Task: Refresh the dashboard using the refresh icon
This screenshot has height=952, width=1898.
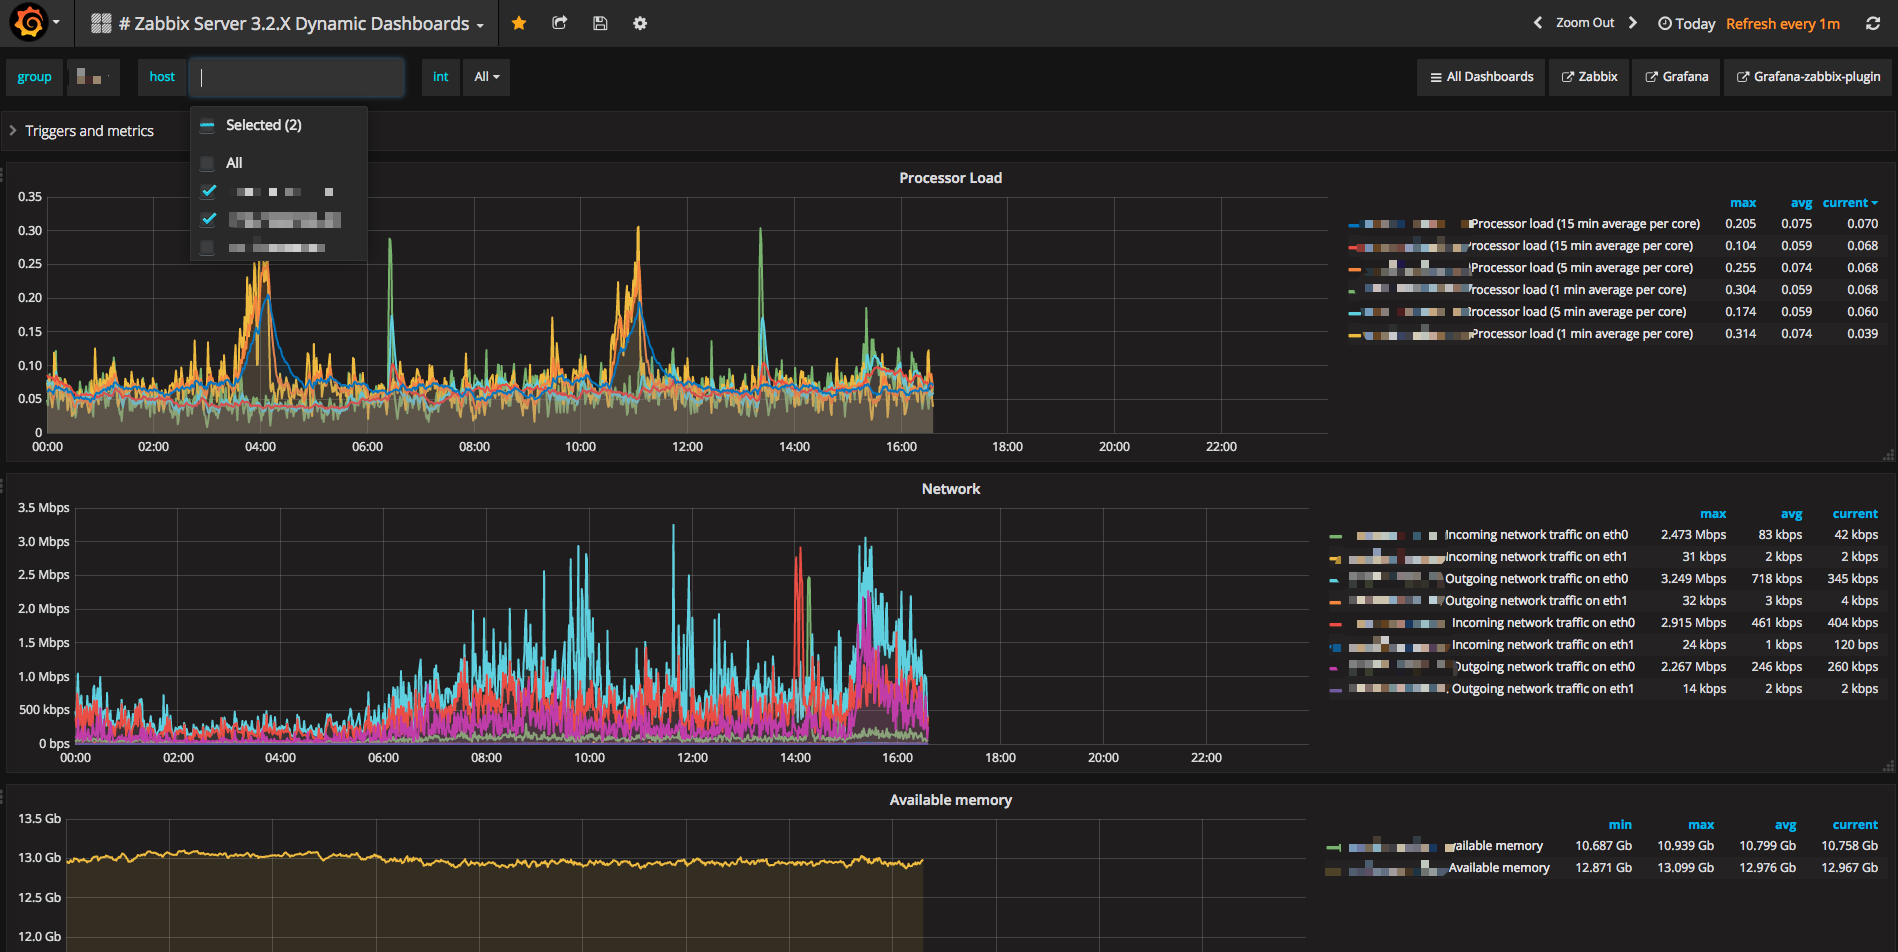Action: [x=1872, y=23]
